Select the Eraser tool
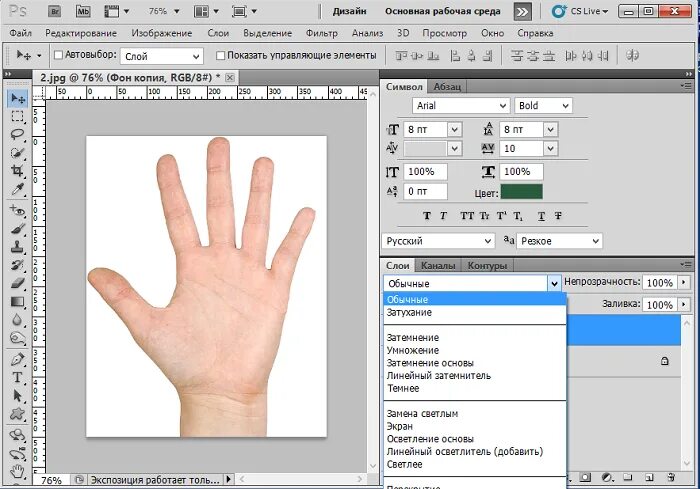 17,283
